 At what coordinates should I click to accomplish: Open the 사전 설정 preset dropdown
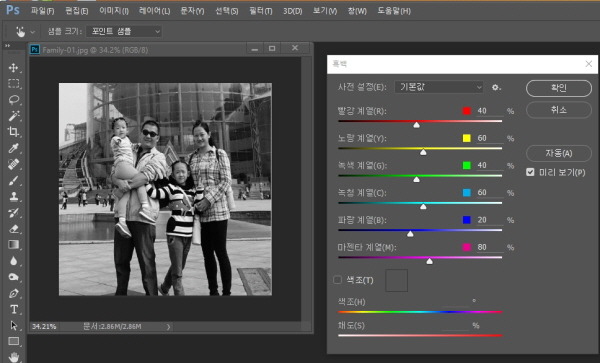click(439, 87)
